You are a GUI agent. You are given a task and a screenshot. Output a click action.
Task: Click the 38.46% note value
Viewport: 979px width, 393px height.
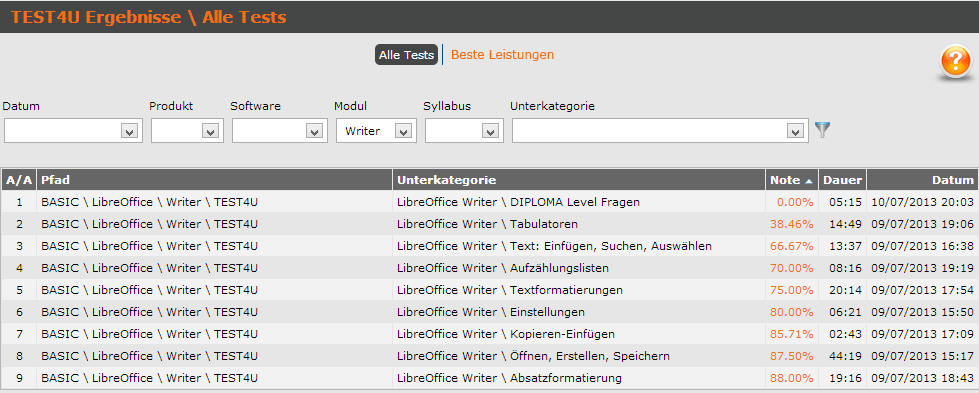pyautogui.click(x=792, y=224)
